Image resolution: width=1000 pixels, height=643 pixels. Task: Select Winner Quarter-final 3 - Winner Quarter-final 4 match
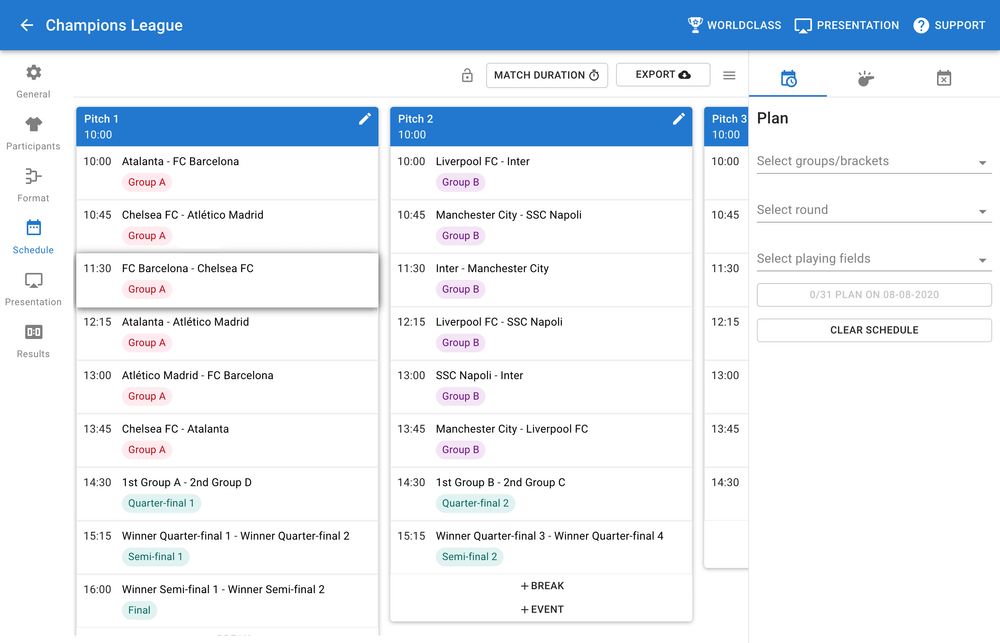[x=541, y=548]
